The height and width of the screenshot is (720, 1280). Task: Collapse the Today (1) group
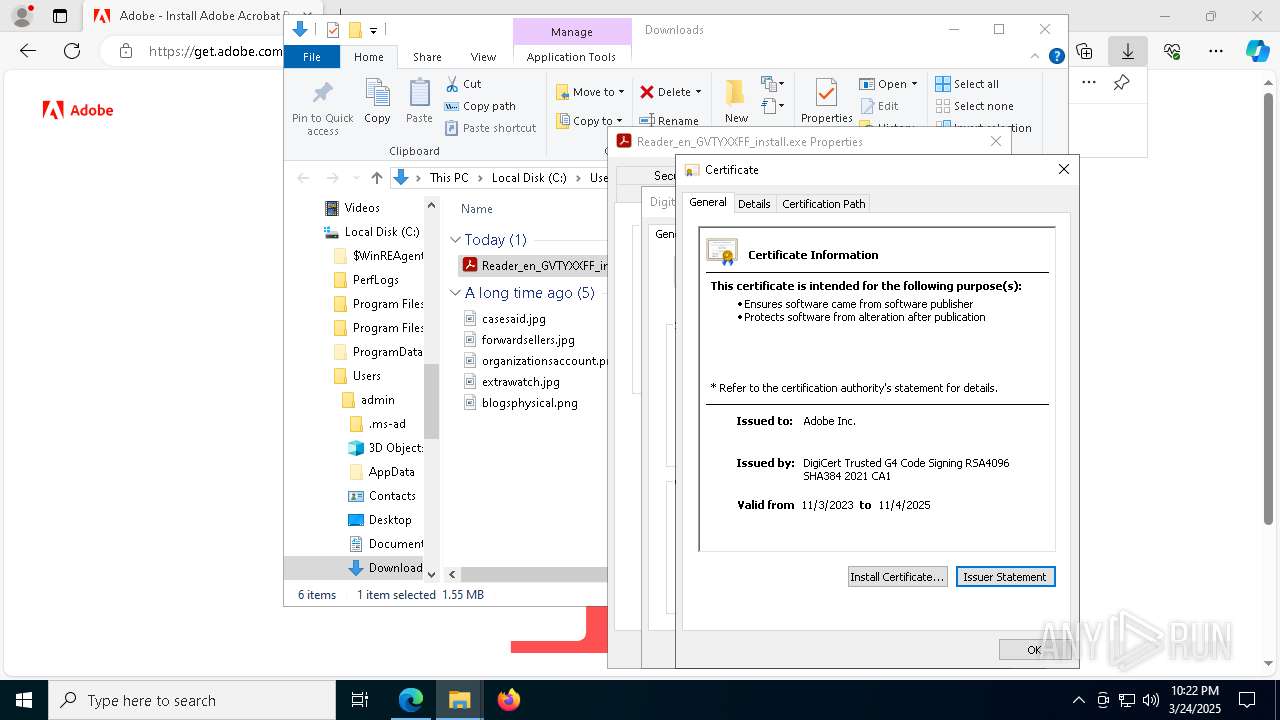455,240
